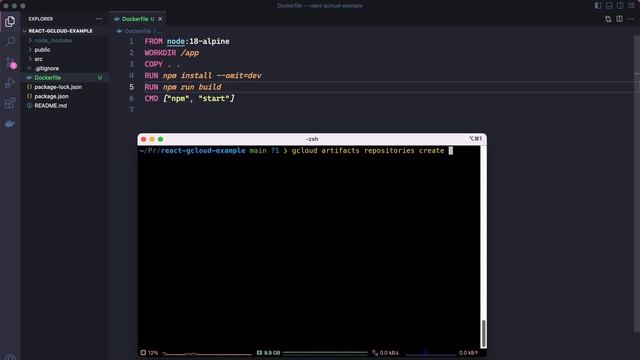Click the CMD instruction on line 6

pos(151,98)
